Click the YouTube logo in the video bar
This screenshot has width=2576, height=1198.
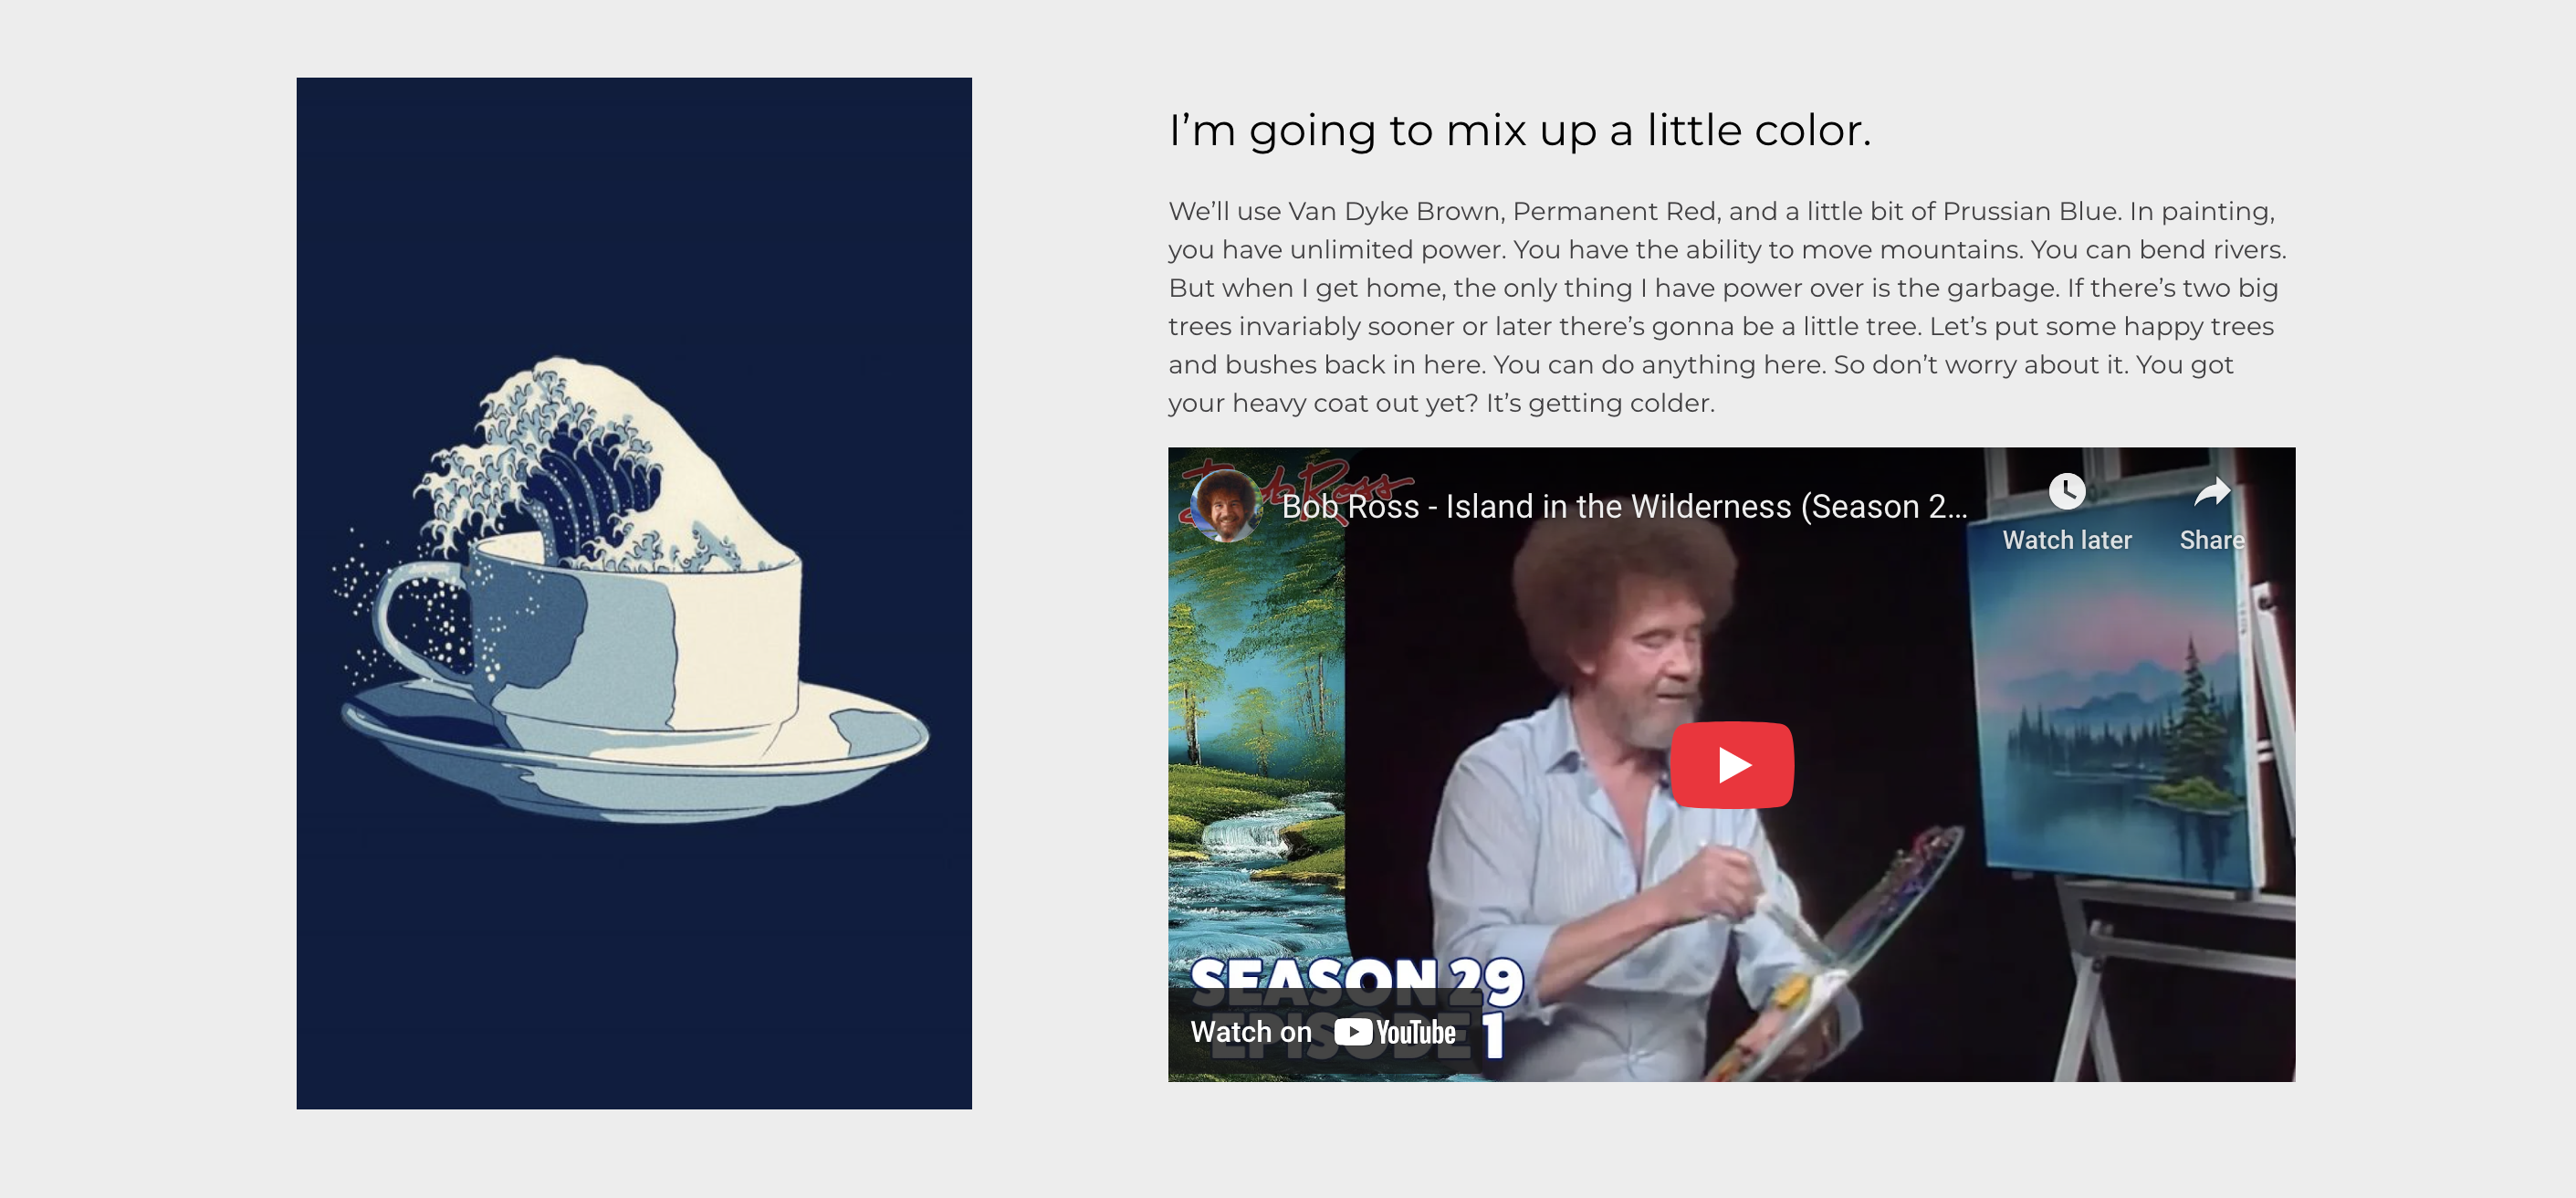(x=1395, y=1032)
